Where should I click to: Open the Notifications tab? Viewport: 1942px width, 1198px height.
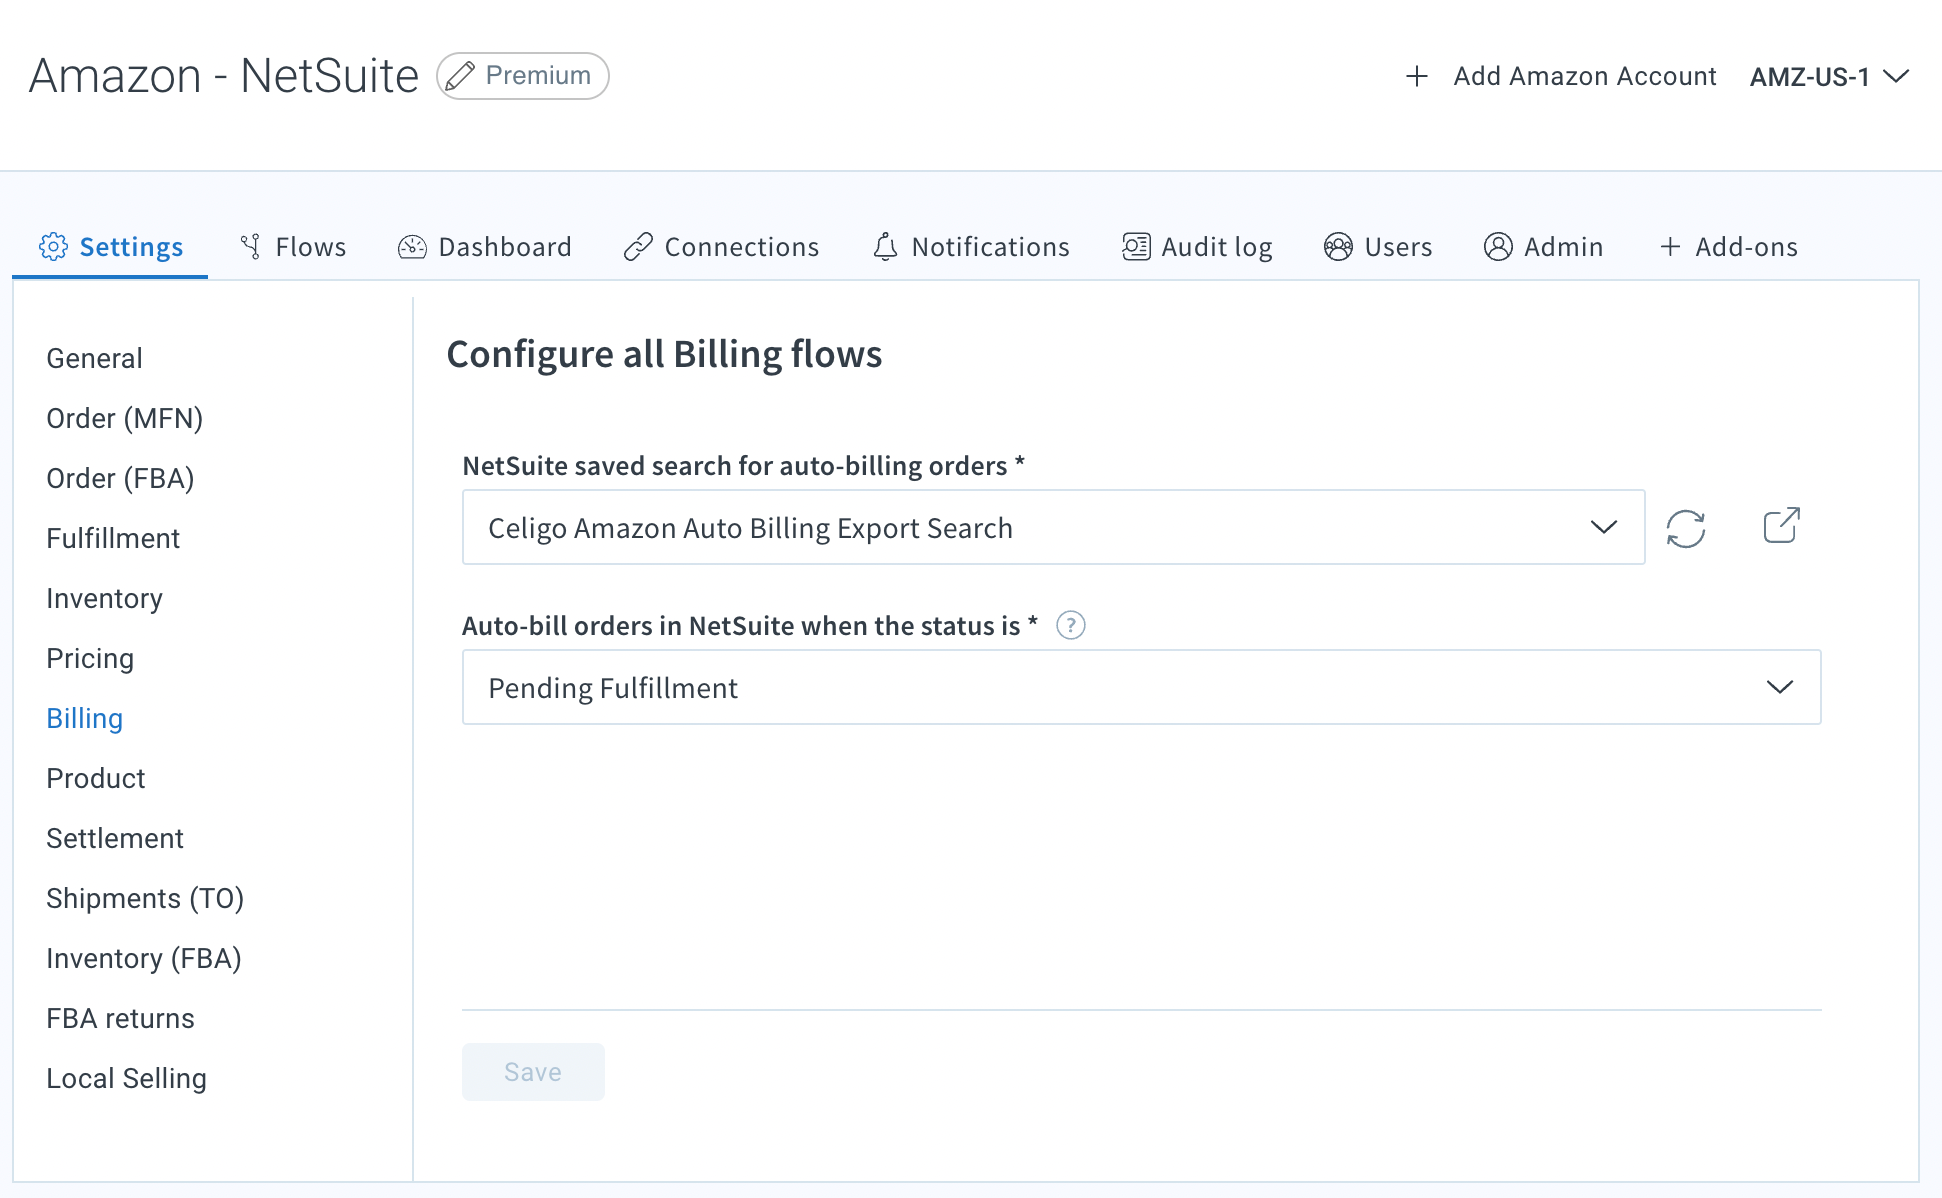tap(971, 247)
